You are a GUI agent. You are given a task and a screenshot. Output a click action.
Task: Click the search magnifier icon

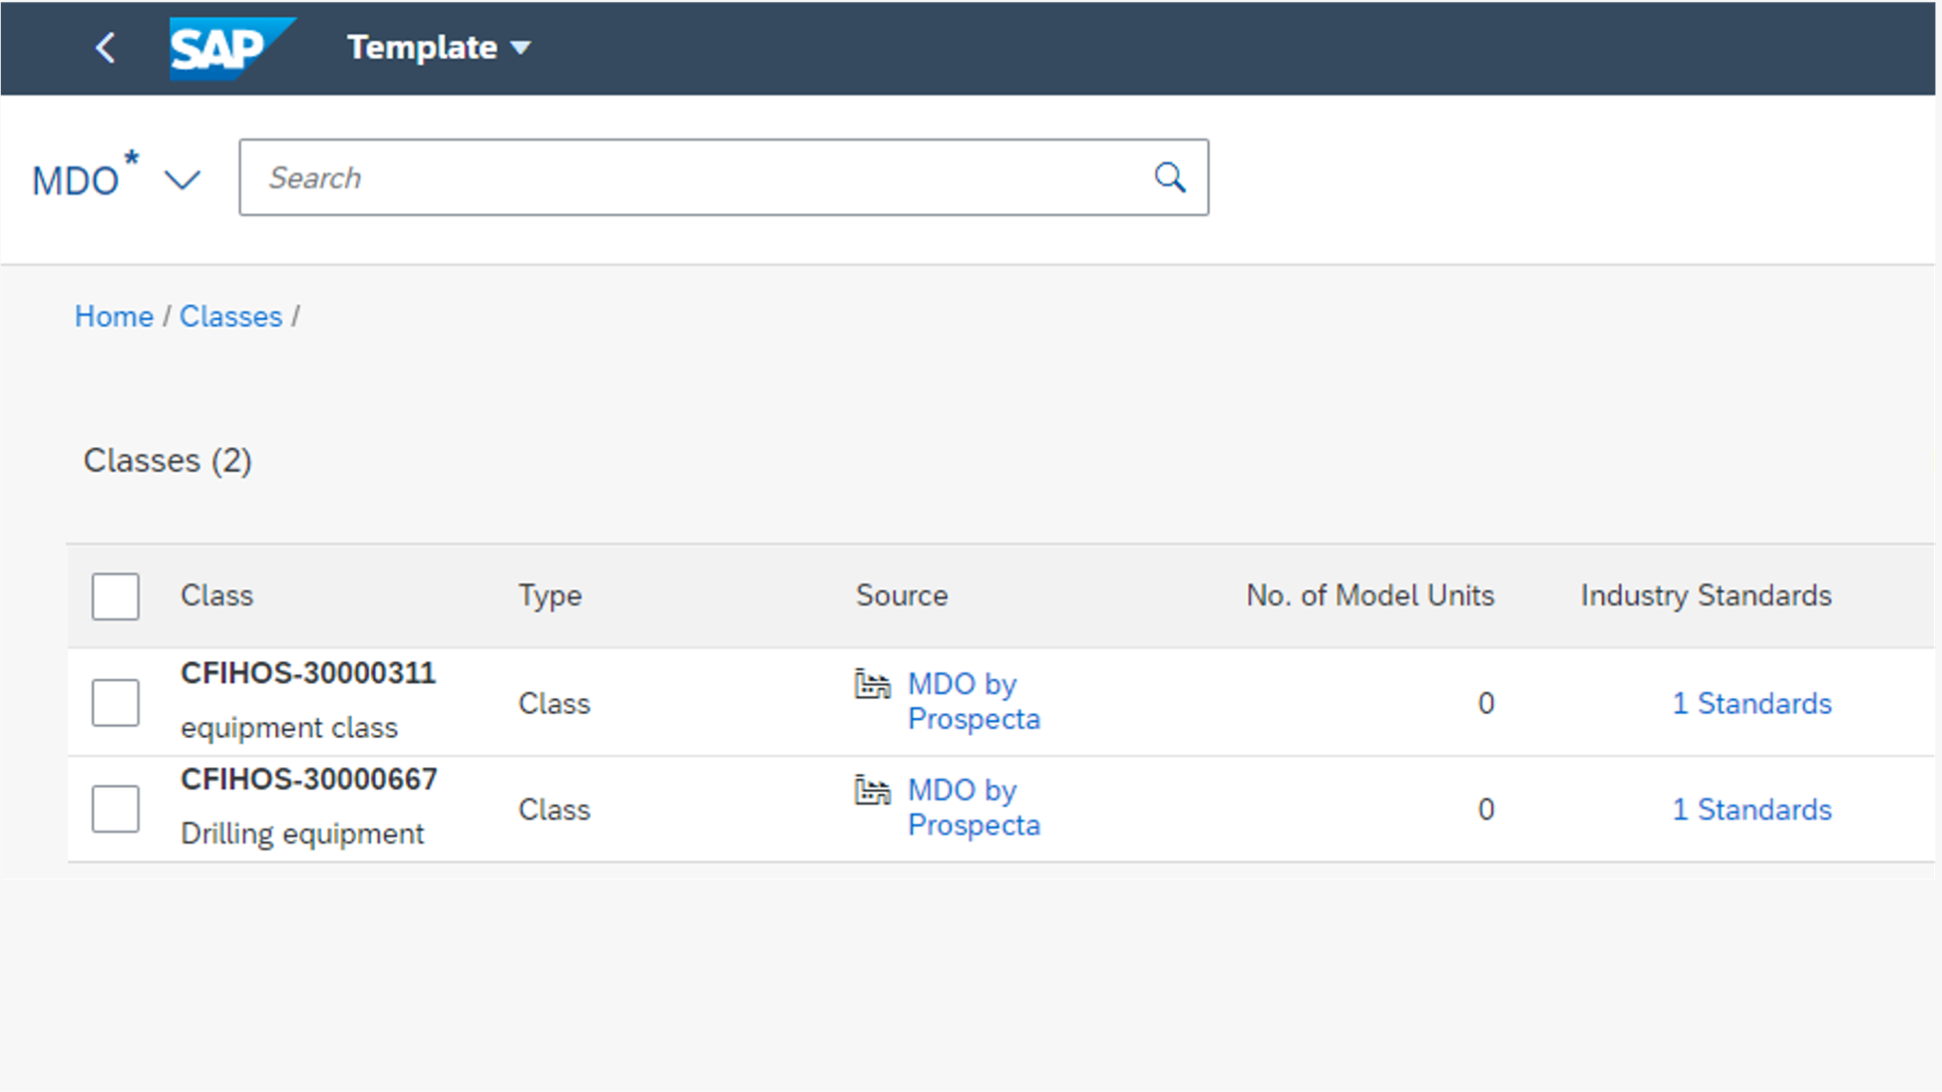1169,177
